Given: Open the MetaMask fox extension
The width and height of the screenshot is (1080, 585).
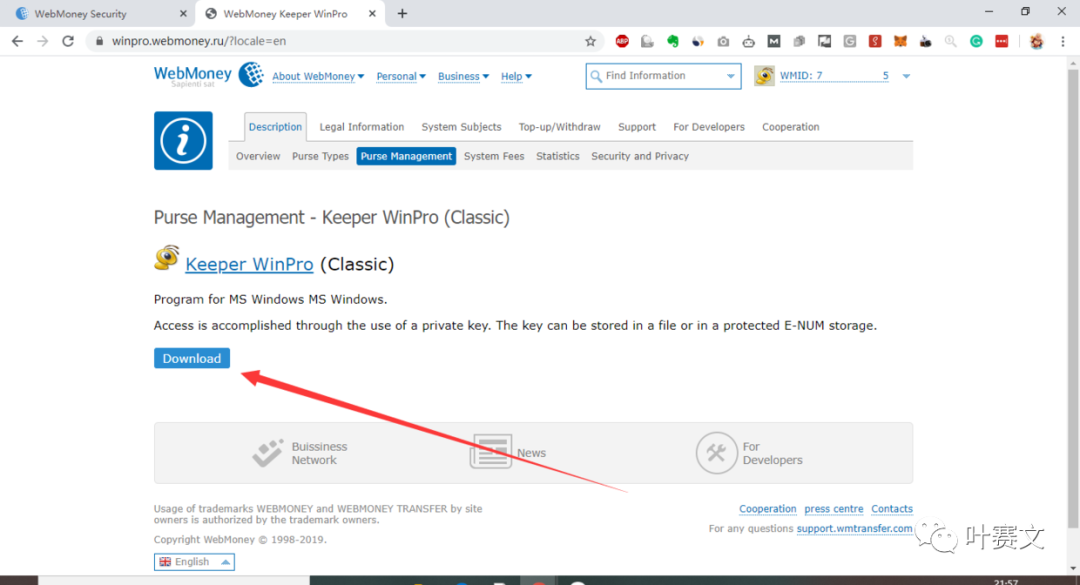Looking at the screenshot, I should click(x=900, y=41).
